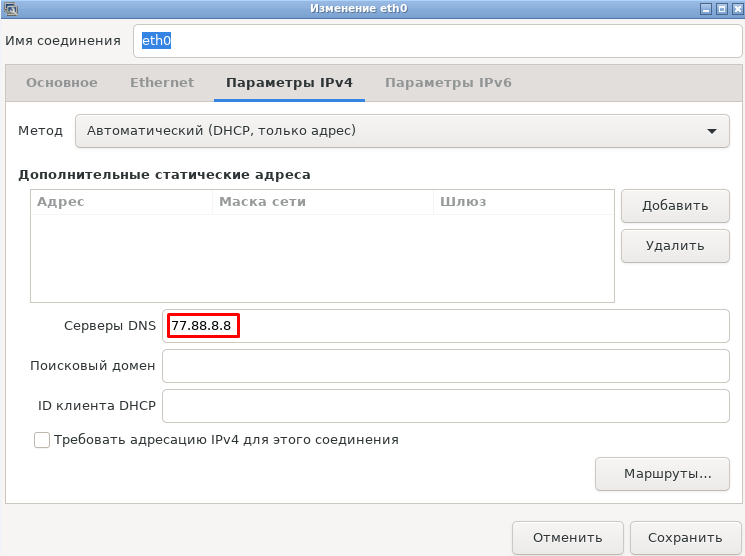Switch to the Основное tab
Image resolution: width=745 pixels, height=556 pixels.
pyautogui.click(x=62, y=83)
